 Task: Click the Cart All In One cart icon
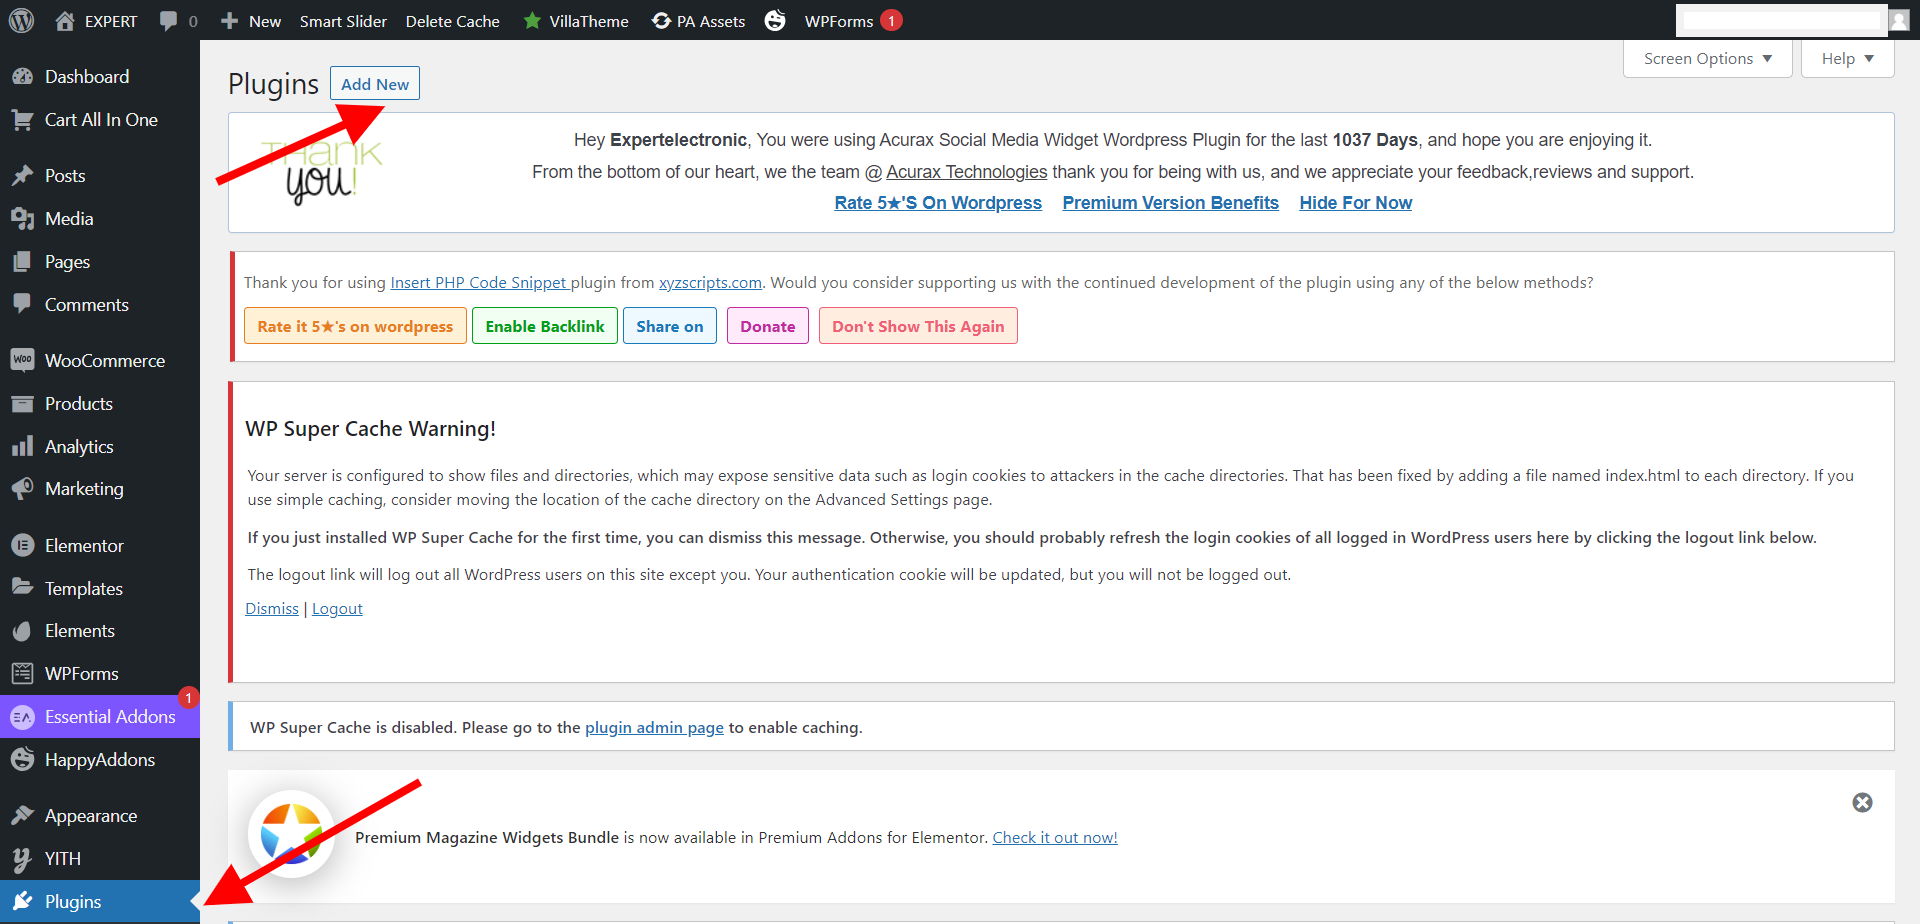[22, 120]
